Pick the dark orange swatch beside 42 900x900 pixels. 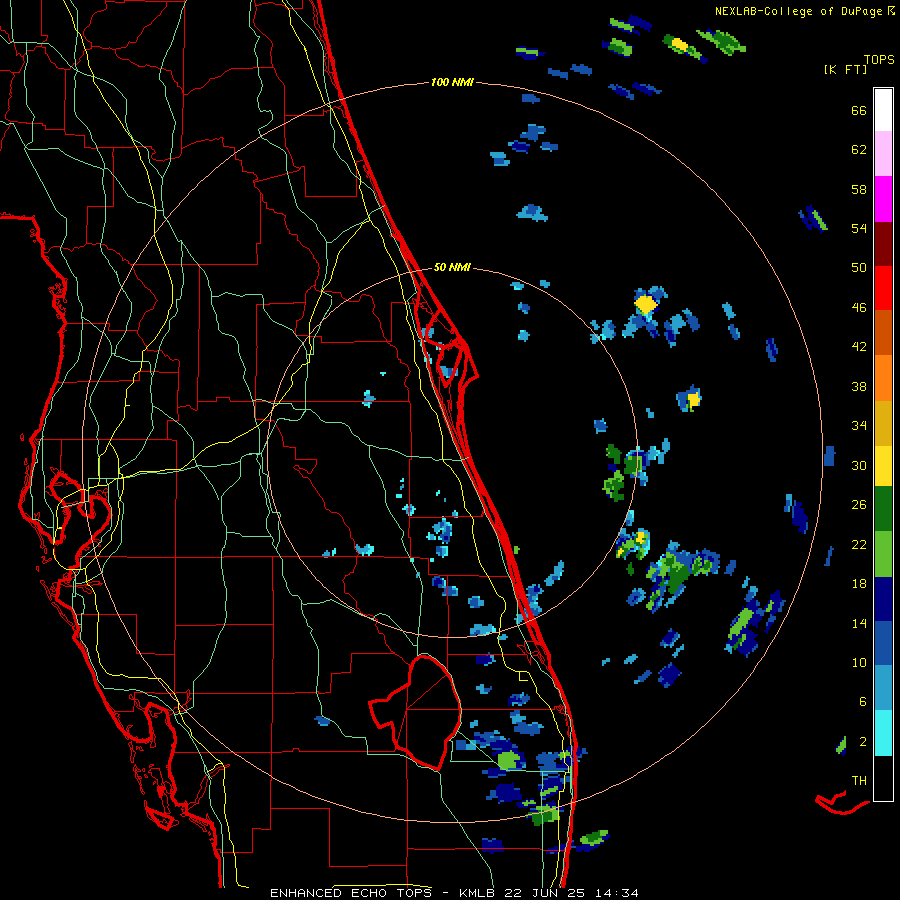tap(883, 332)
